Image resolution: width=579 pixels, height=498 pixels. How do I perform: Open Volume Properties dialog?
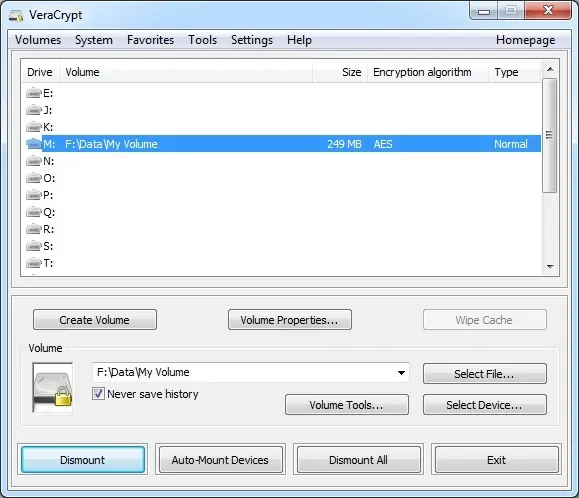tap(290, 320)
